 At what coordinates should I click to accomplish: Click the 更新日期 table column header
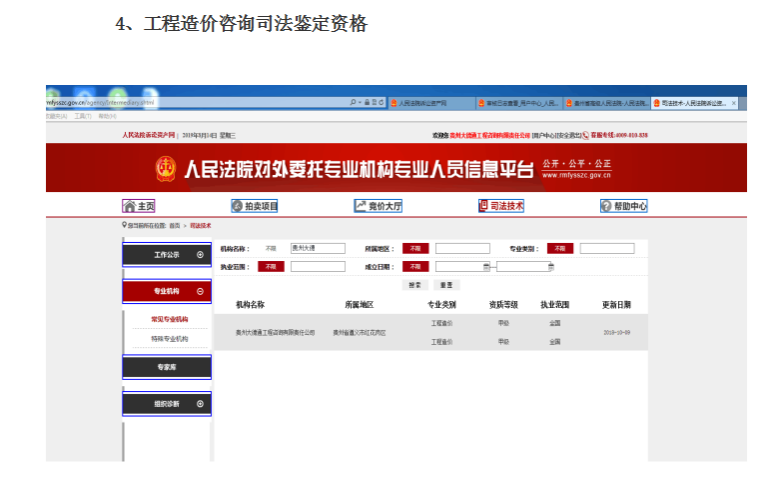pos(617,305)
